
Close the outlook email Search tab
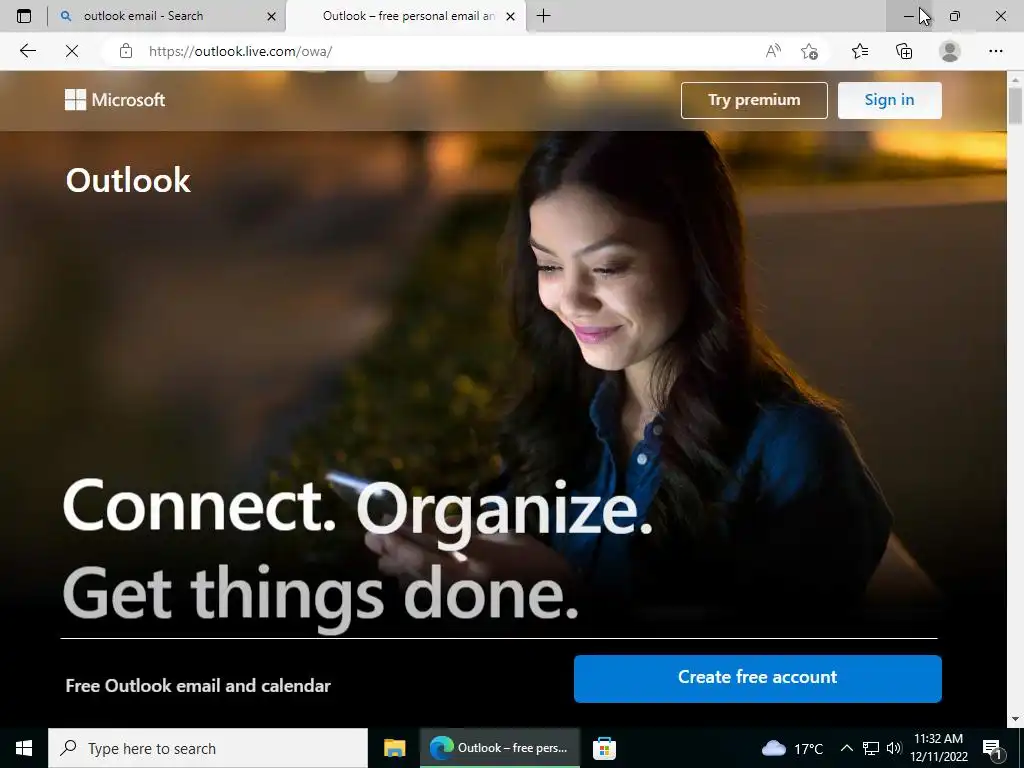pyautogui.click(x=271, y=16)
